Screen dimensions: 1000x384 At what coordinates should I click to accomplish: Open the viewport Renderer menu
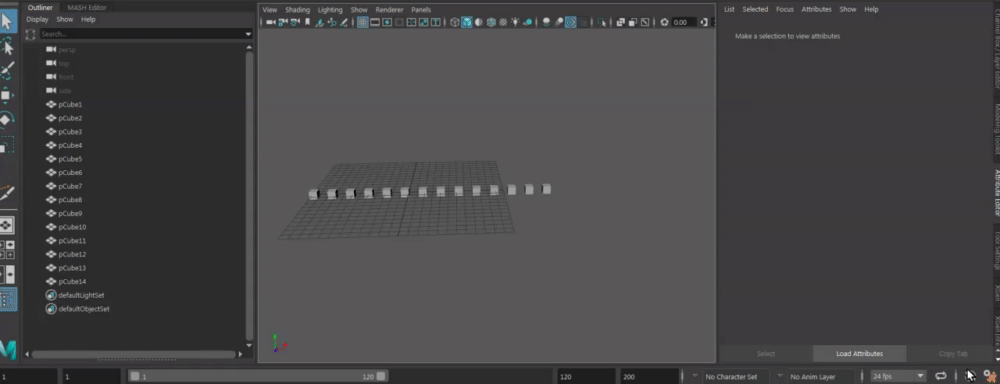coord(389,10)
